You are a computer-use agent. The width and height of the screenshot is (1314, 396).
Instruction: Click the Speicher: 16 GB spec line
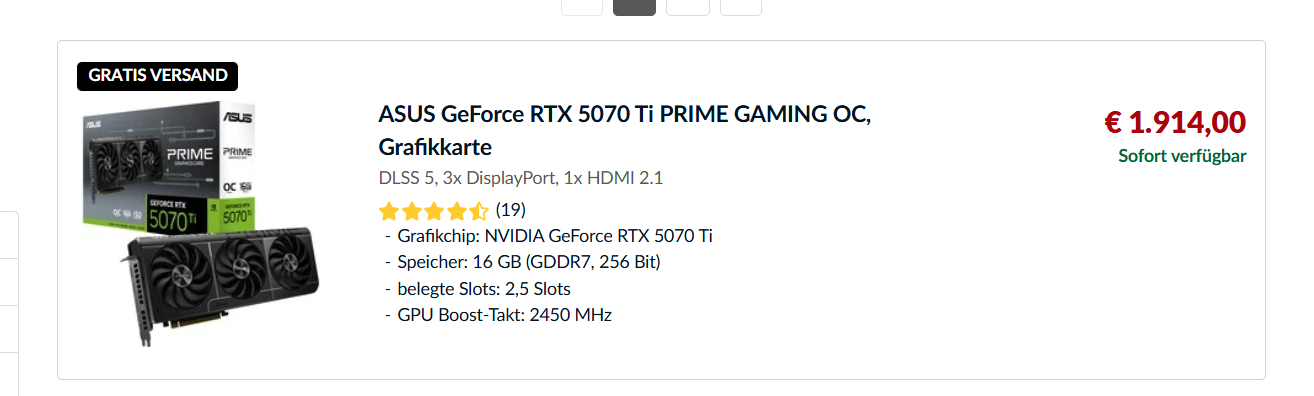tap(522, 262)
